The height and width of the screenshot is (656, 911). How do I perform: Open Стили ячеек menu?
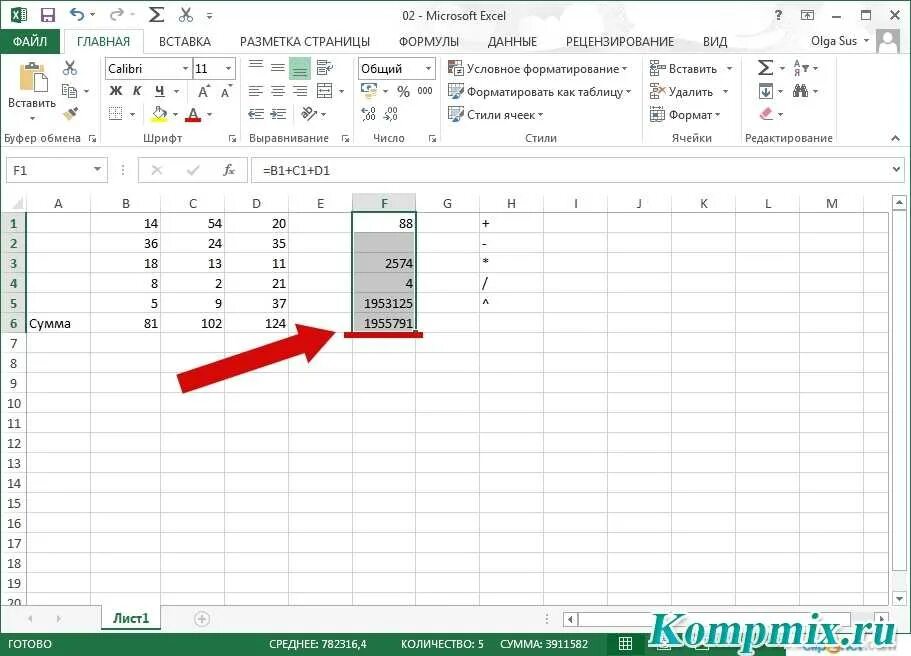[496, 114]
